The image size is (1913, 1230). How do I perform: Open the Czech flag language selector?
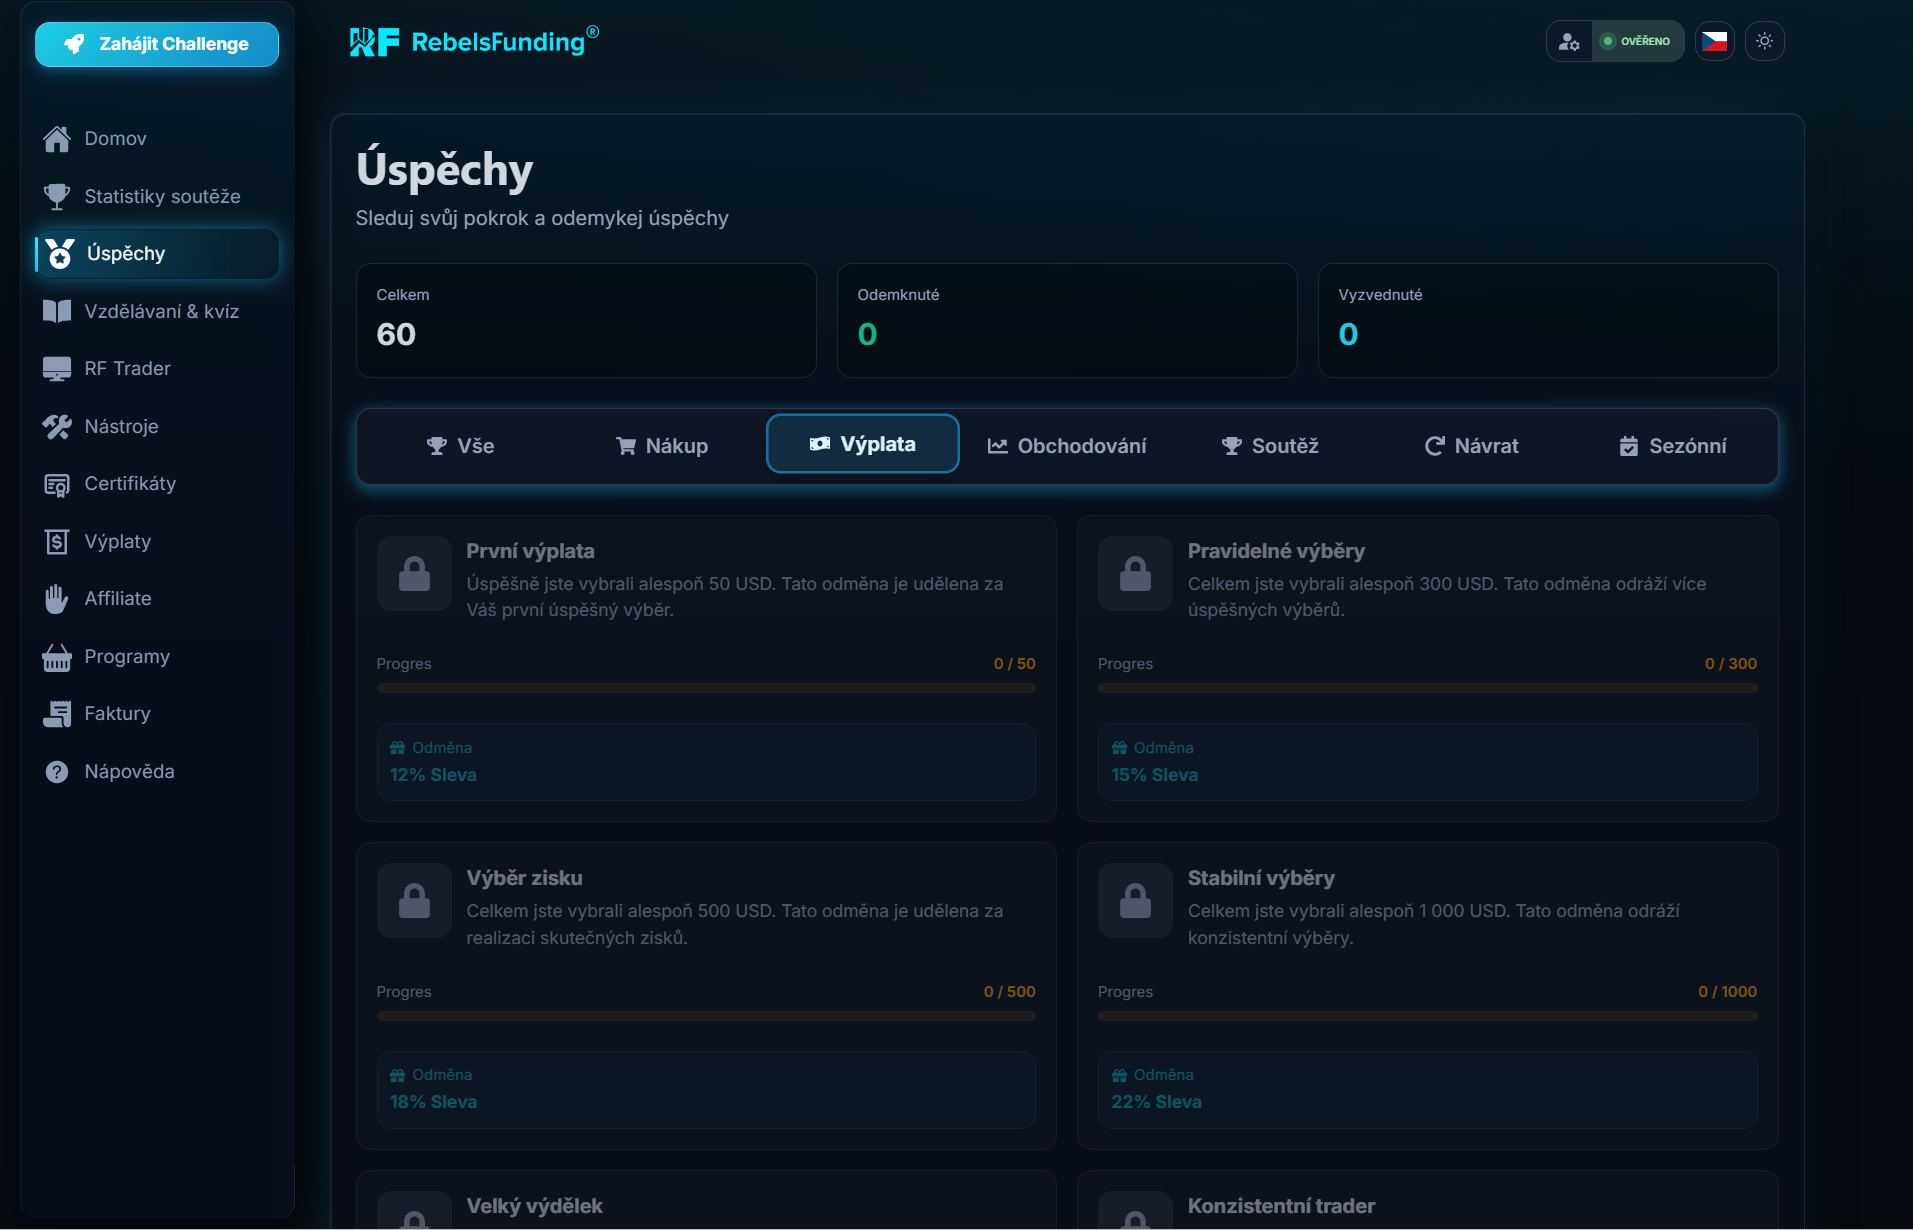point(1714,41)
